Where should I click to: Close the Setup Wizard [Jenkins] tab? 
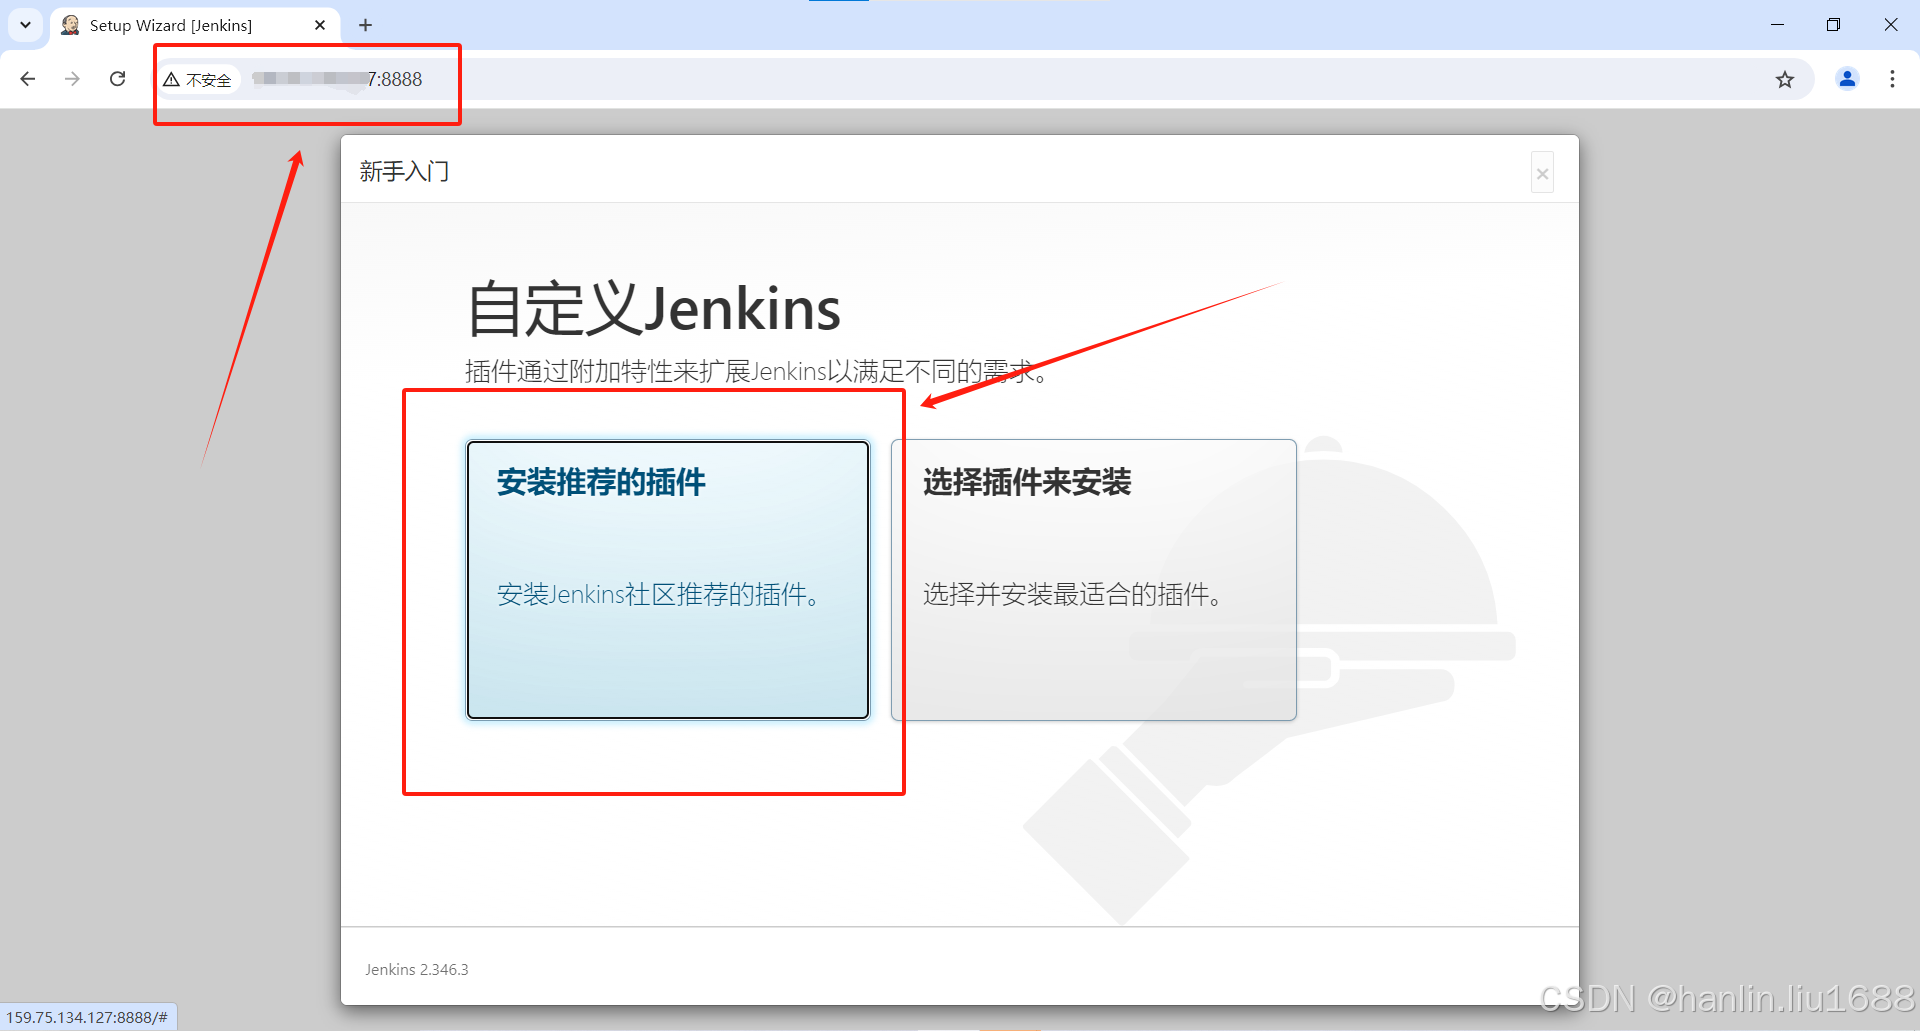tap(320, 26)
